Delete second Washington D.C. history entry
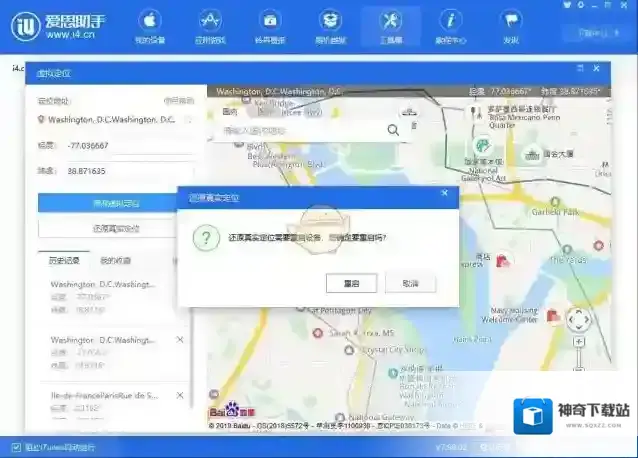 [180, 340]
